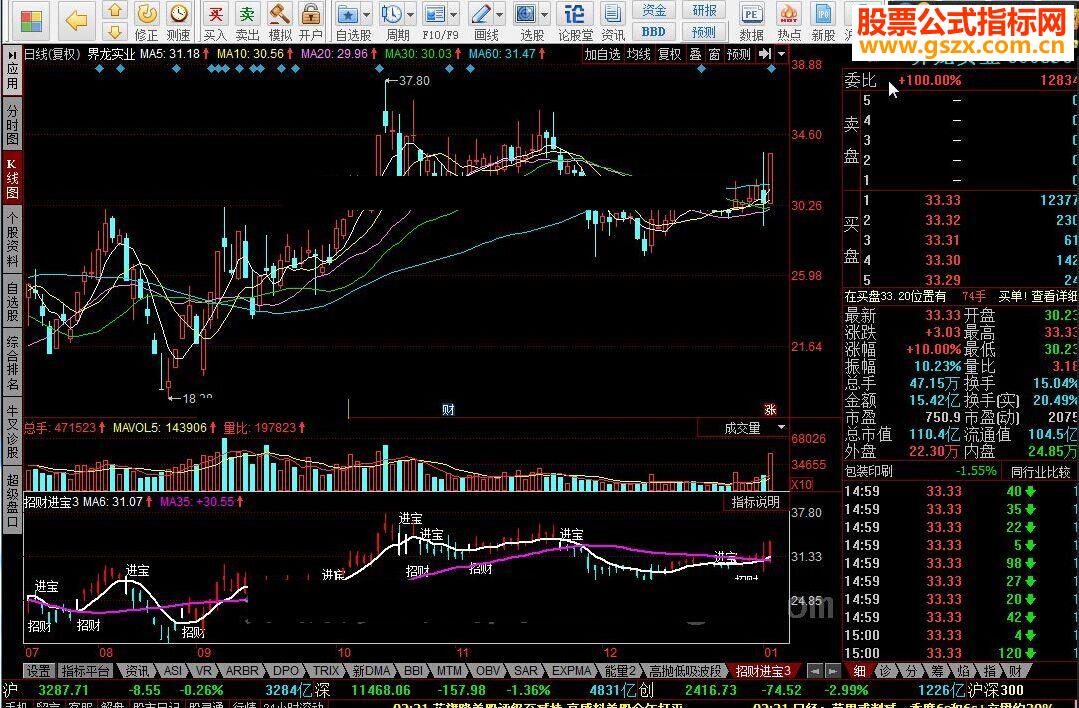
Task: Select the 高抛低吸波段 indicator tab
Action: click(x=686, y=670)
